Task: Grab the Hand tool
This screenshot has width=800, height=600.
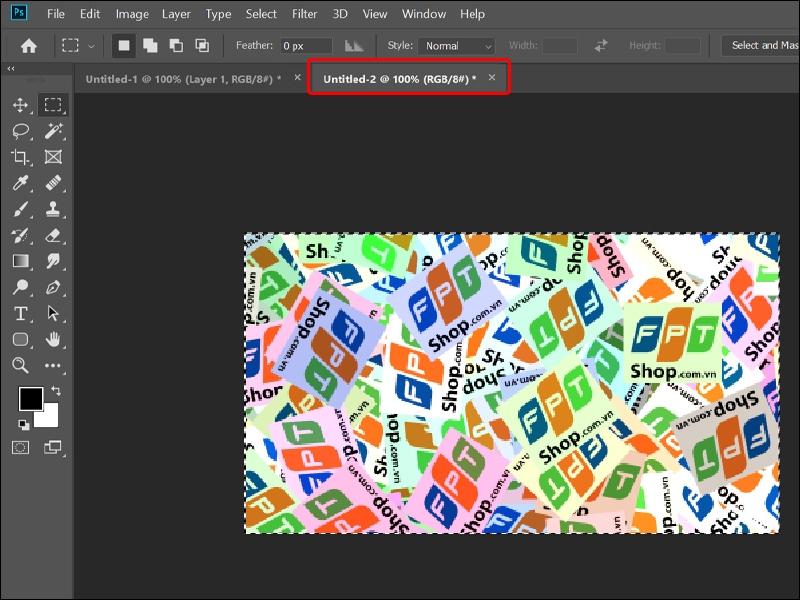Action: click(52, 340)
